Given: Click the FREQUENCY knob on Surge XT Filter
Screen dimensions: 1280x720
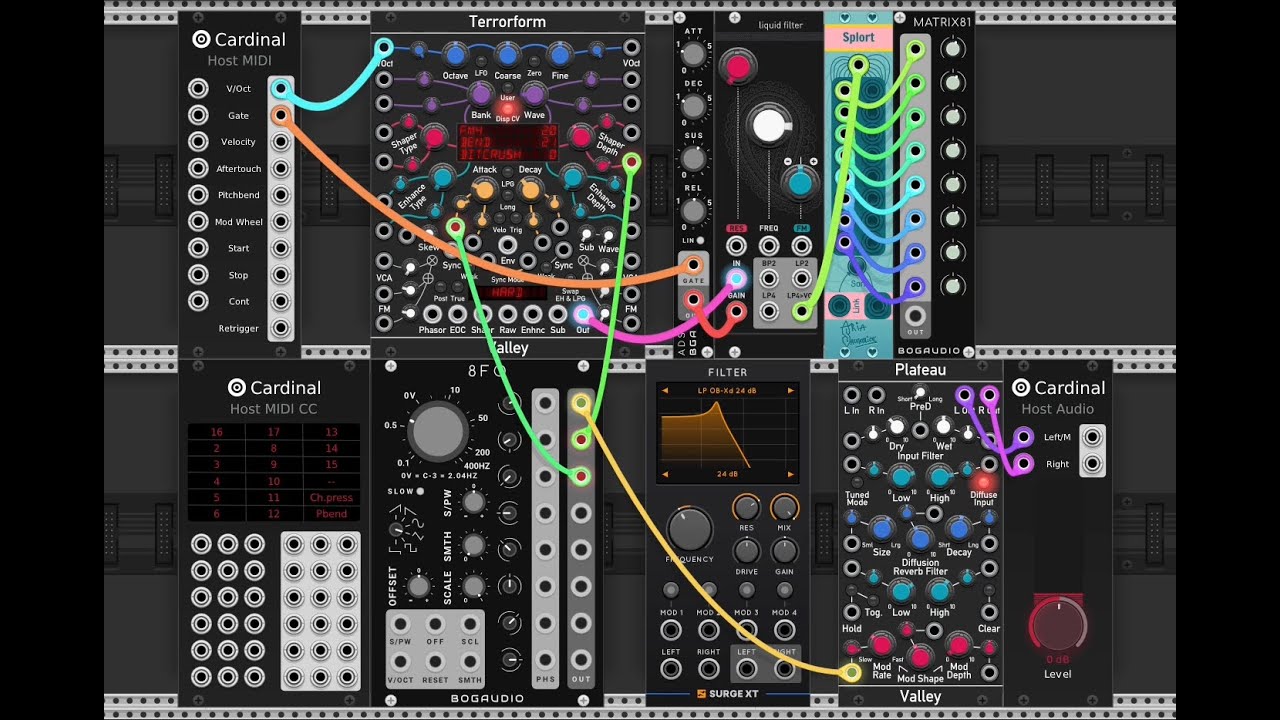Looking at the screenshot, I should coord(690,530).
